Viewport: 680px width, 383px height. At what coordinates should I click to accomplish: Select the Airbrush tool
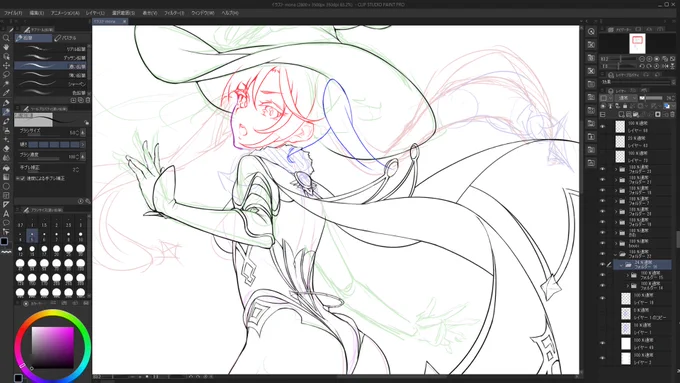(6, 131)
